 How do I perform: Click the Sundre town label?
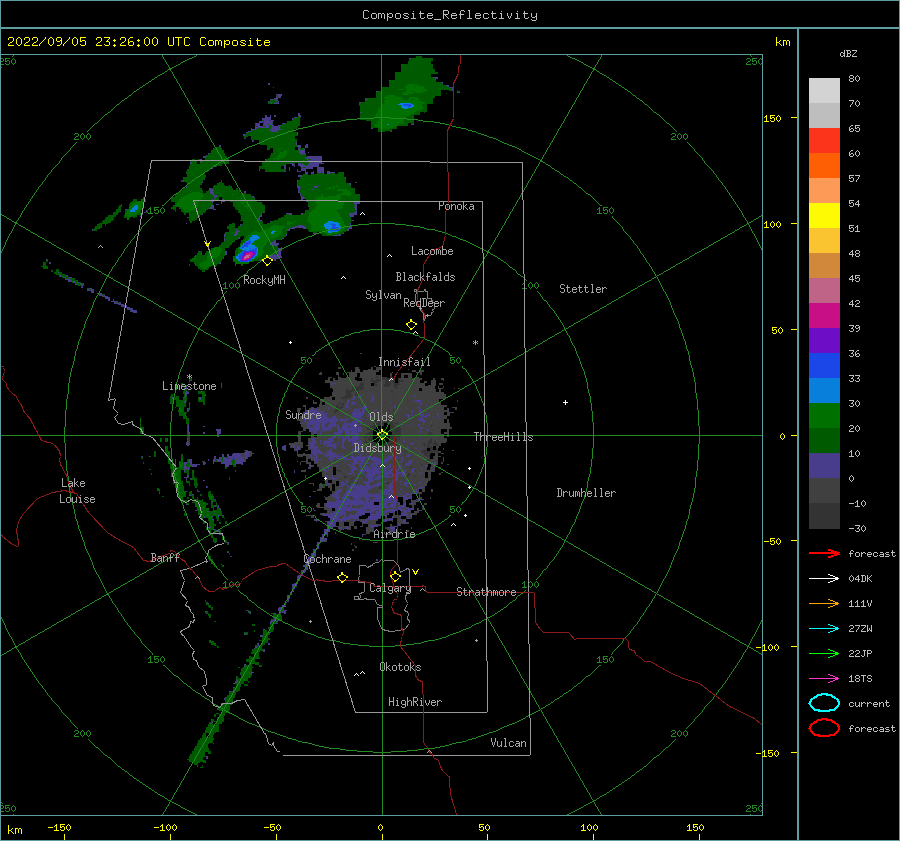click(x=303, y=415)
